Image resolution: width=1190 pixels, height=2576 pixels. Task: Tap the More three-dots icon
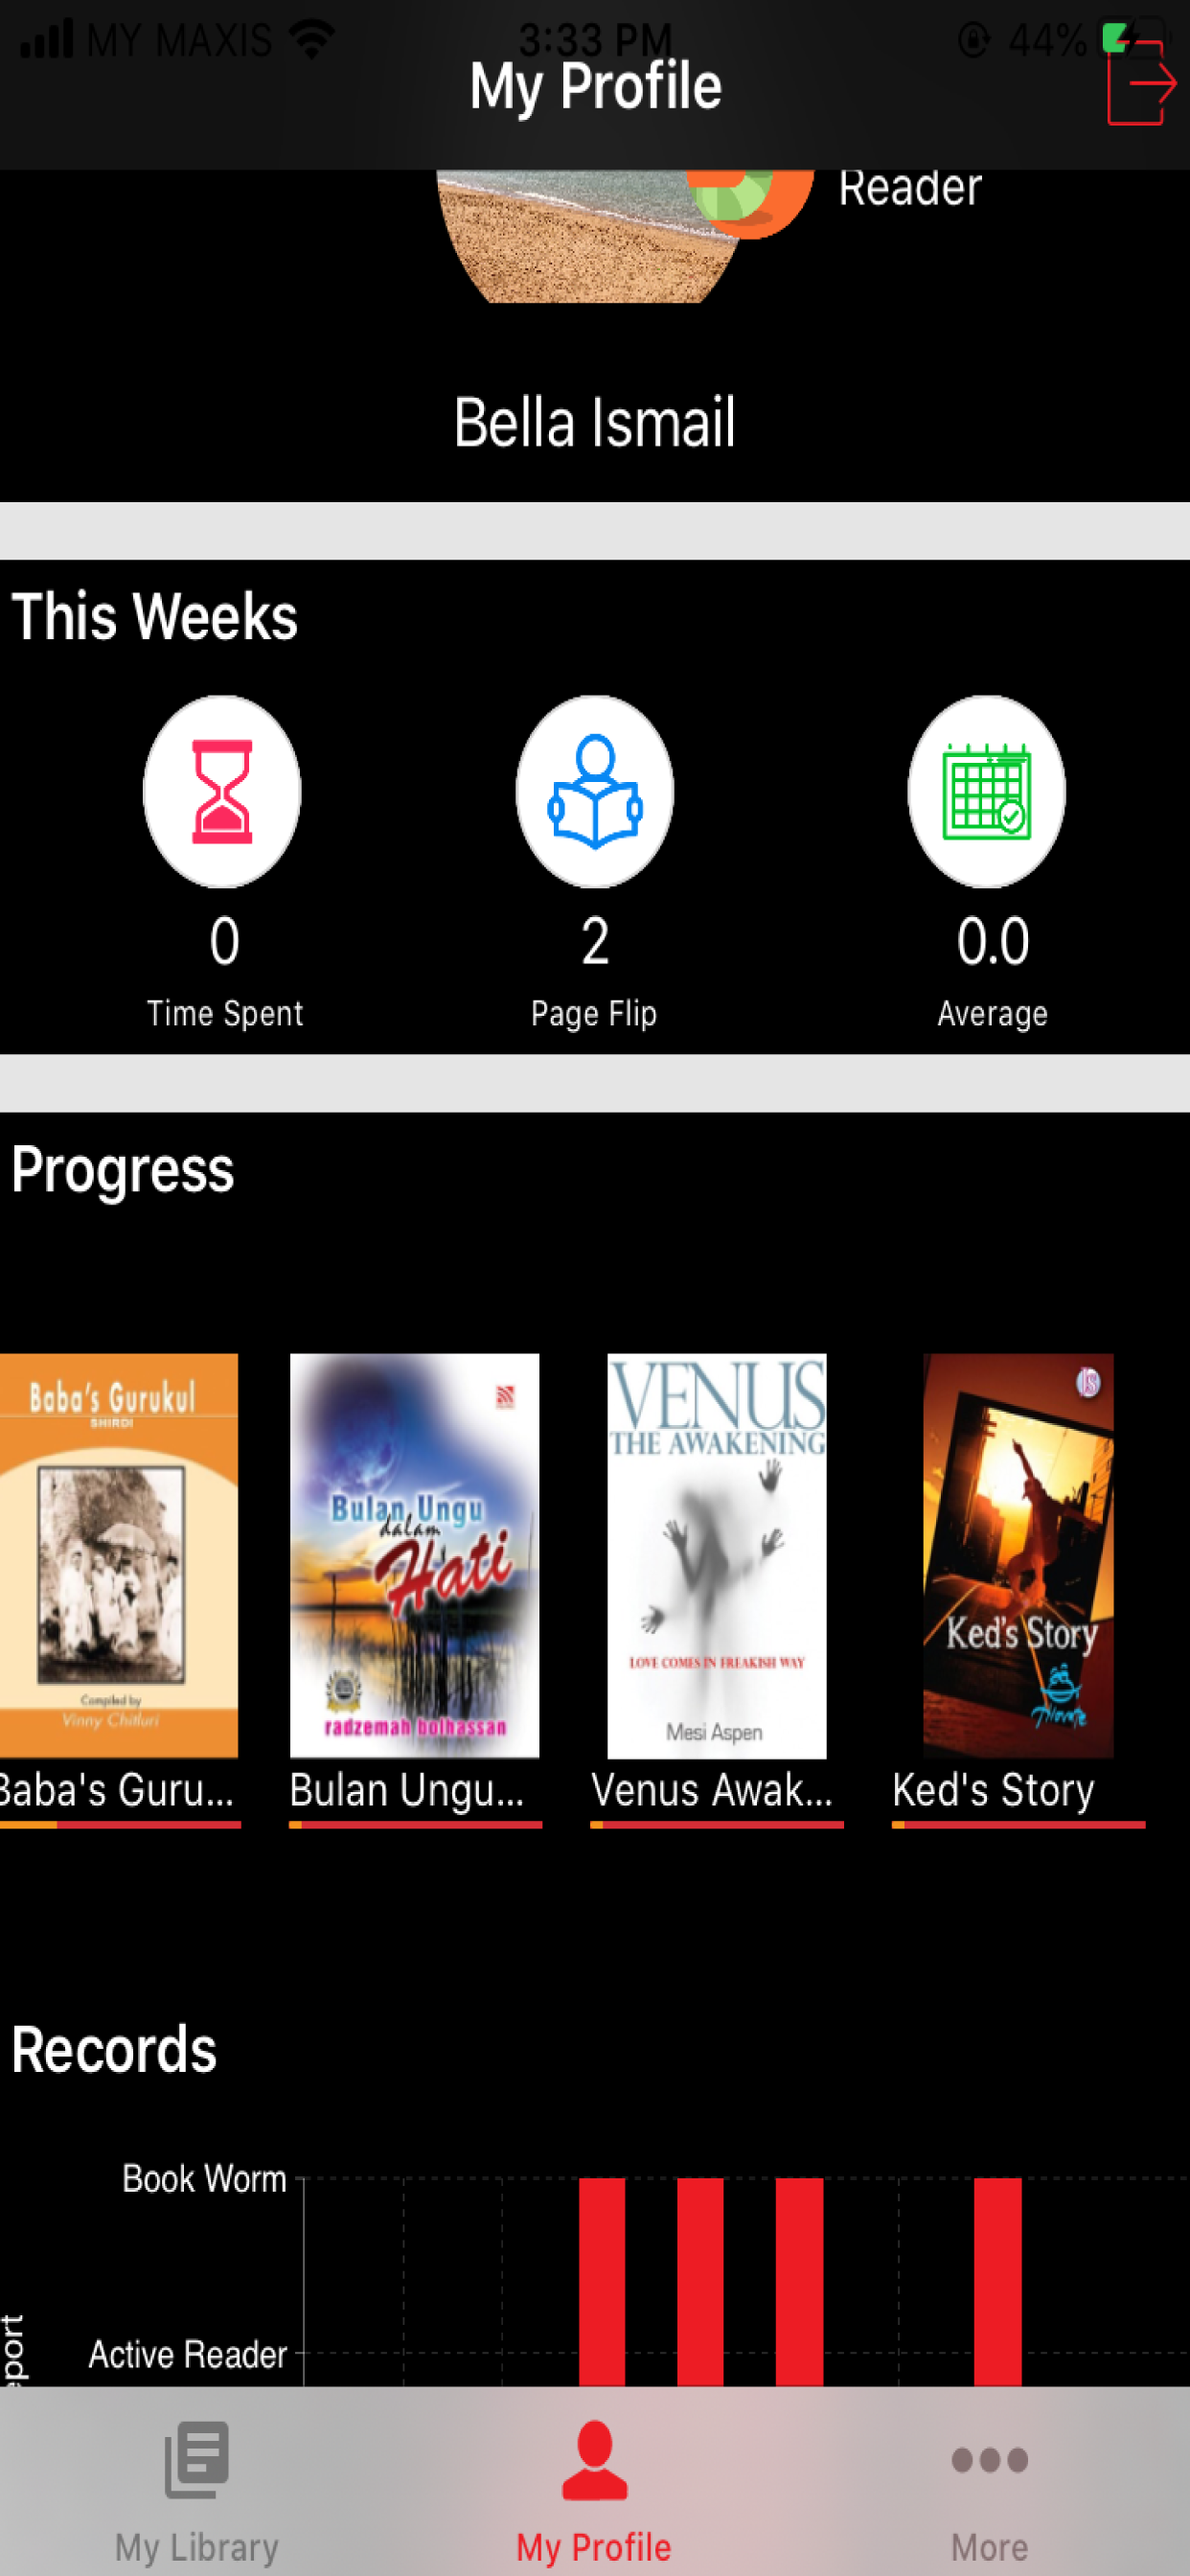pos(989,2460)
